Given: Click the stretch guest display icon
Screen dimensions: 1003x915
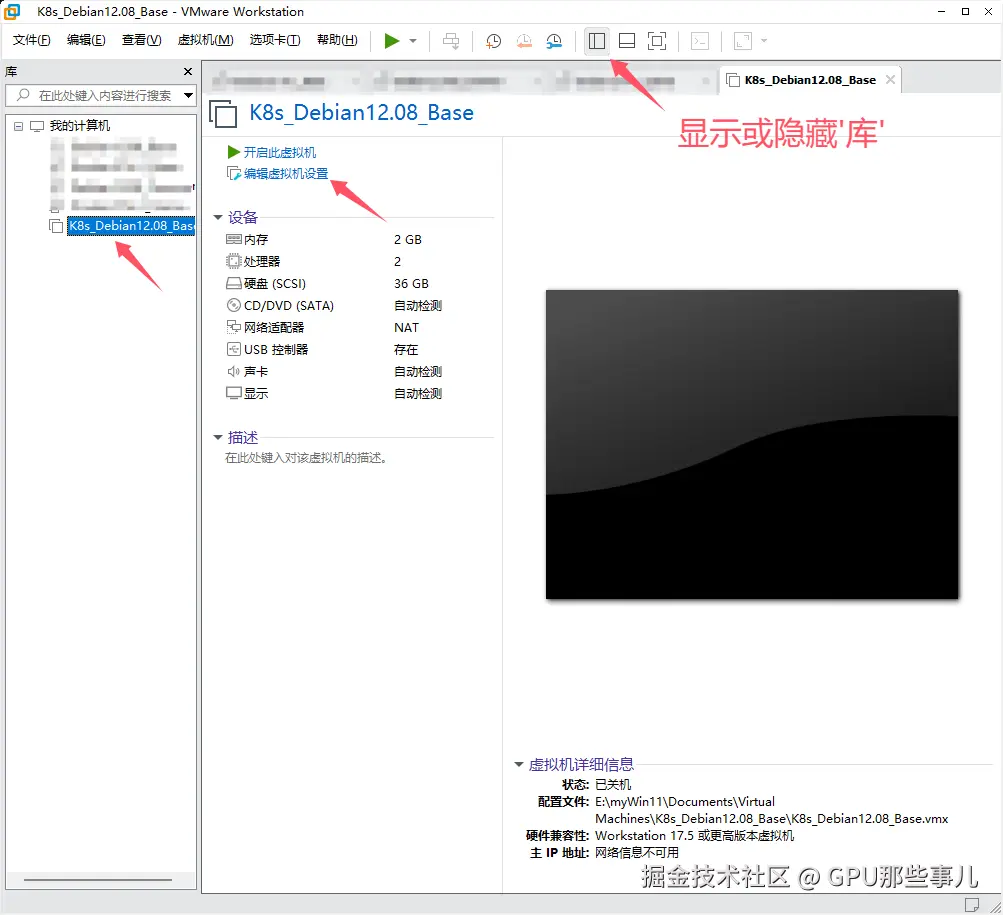Looking at the screenshot, I should click(743, 41).
